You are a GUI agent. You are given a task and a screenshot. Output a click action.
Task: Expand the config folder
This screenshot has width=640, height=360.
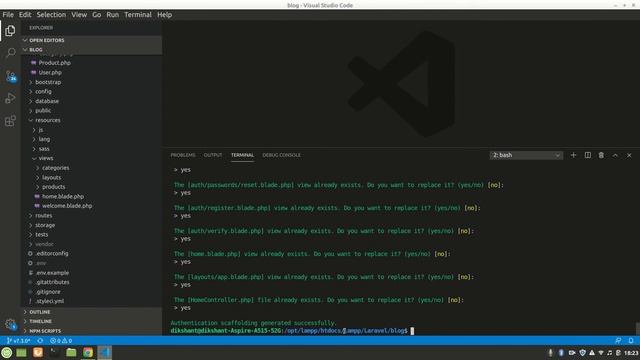tap(43, 91)
